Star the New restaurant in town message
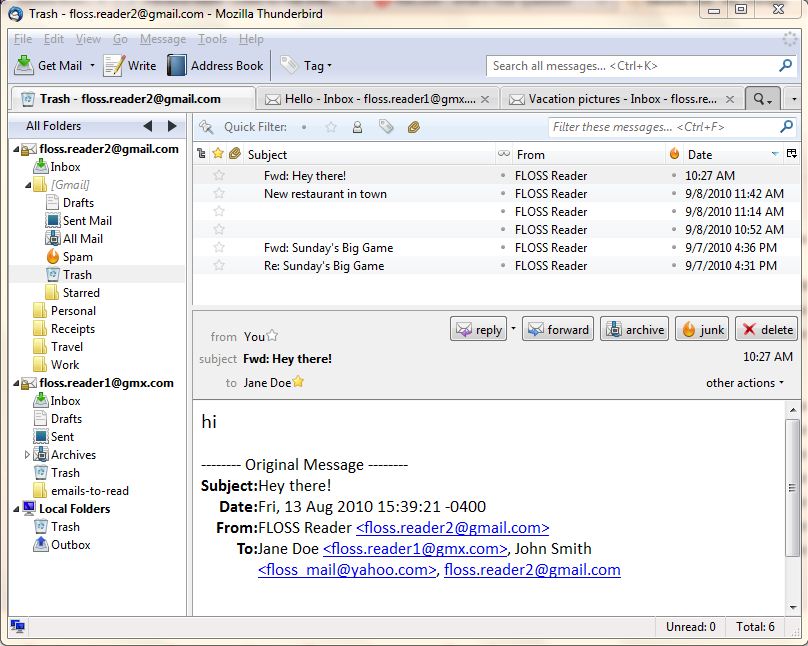Image resolution: width=808 pixels, height=646 pixels. point(219,194)
